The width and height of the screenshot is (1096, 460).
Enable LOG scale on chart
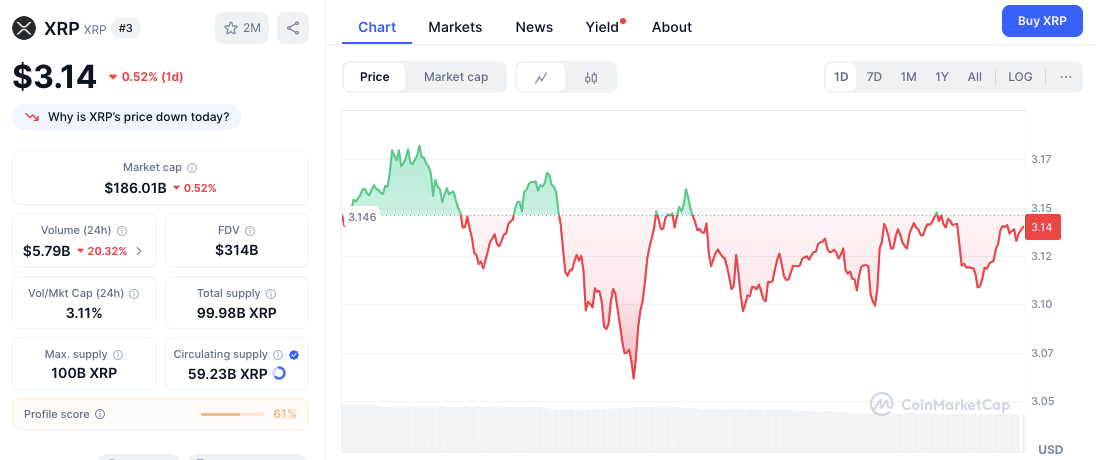tap(1020, 77)
